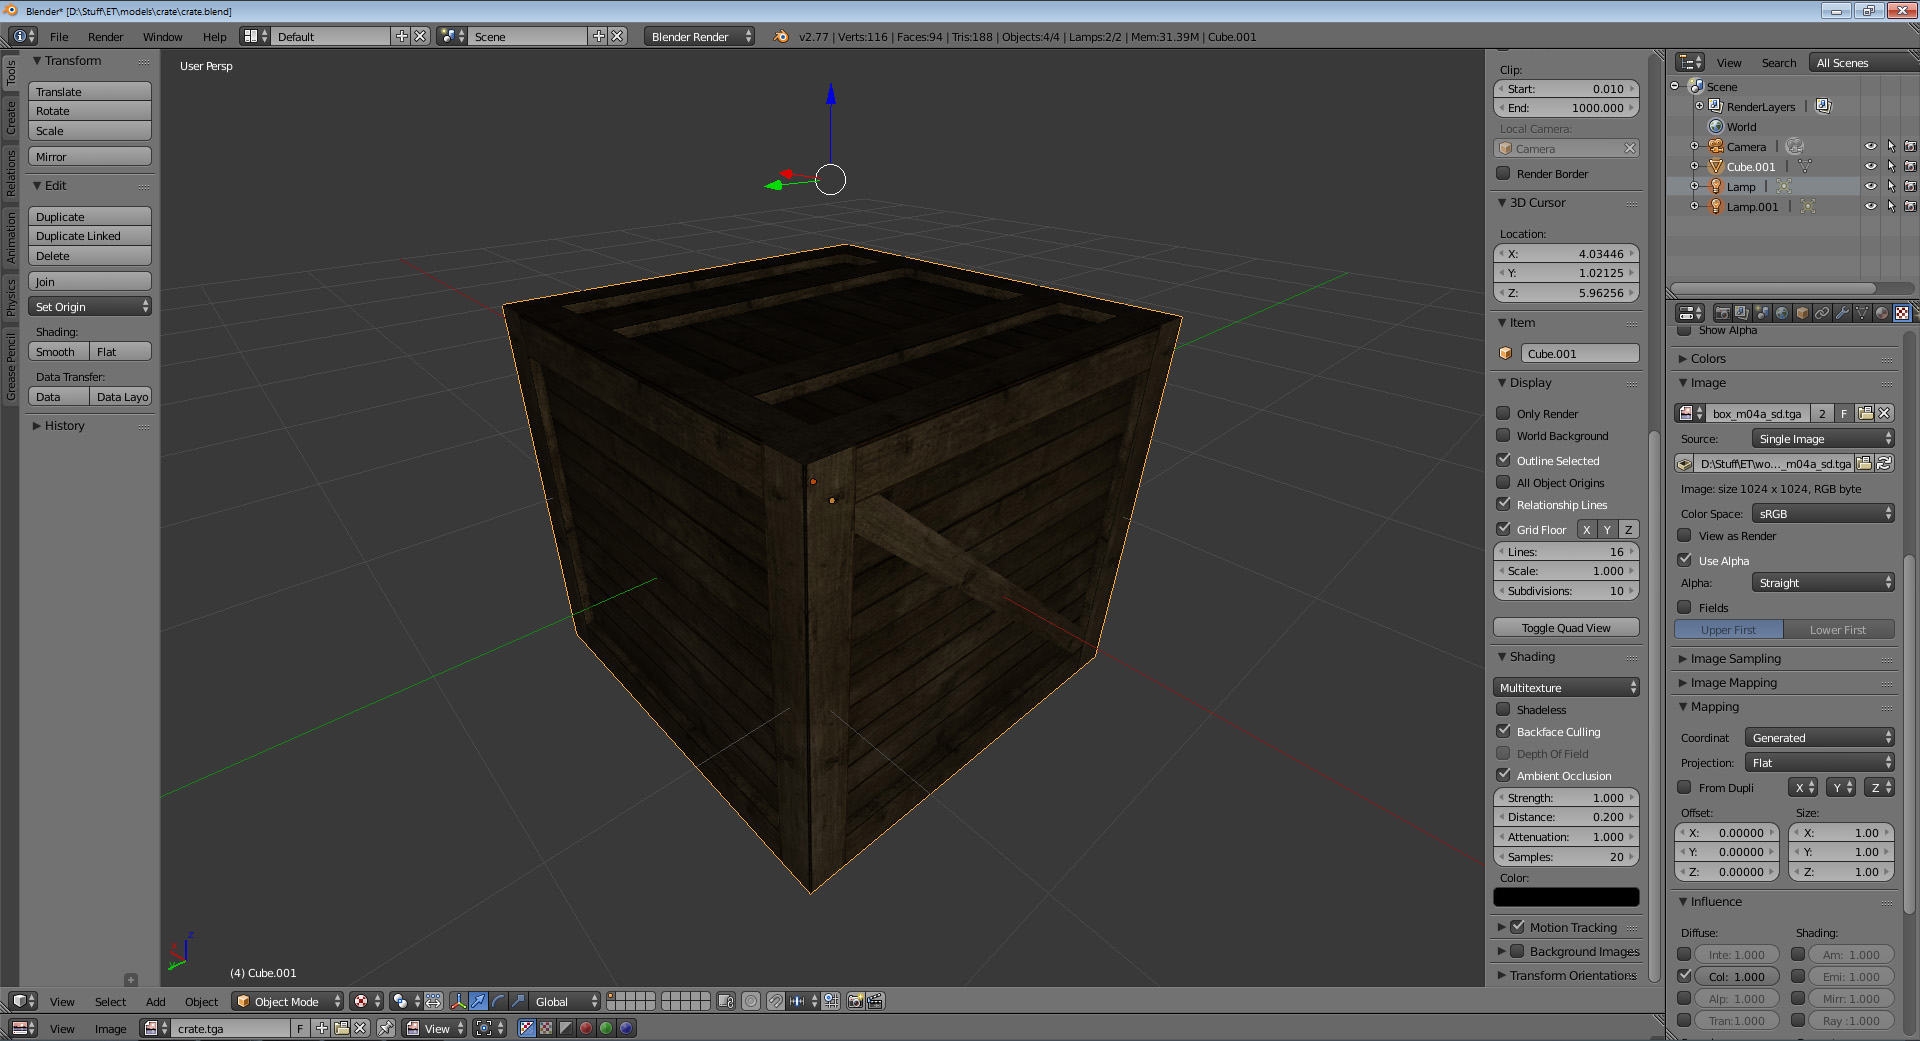Open the Help menu
This screenshot has height=1041, width=1920.
214,36
